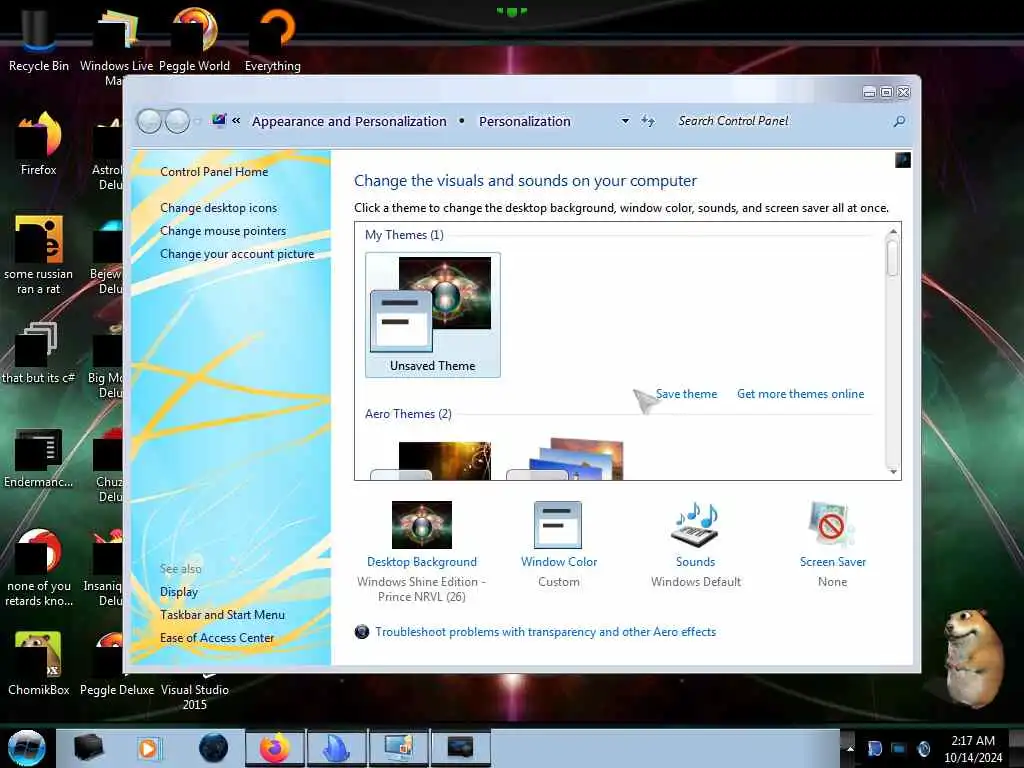Expand the breadcrumb chevron before Appearance
The height and width of the screenshot is (768, 1024).
[236, 121]
